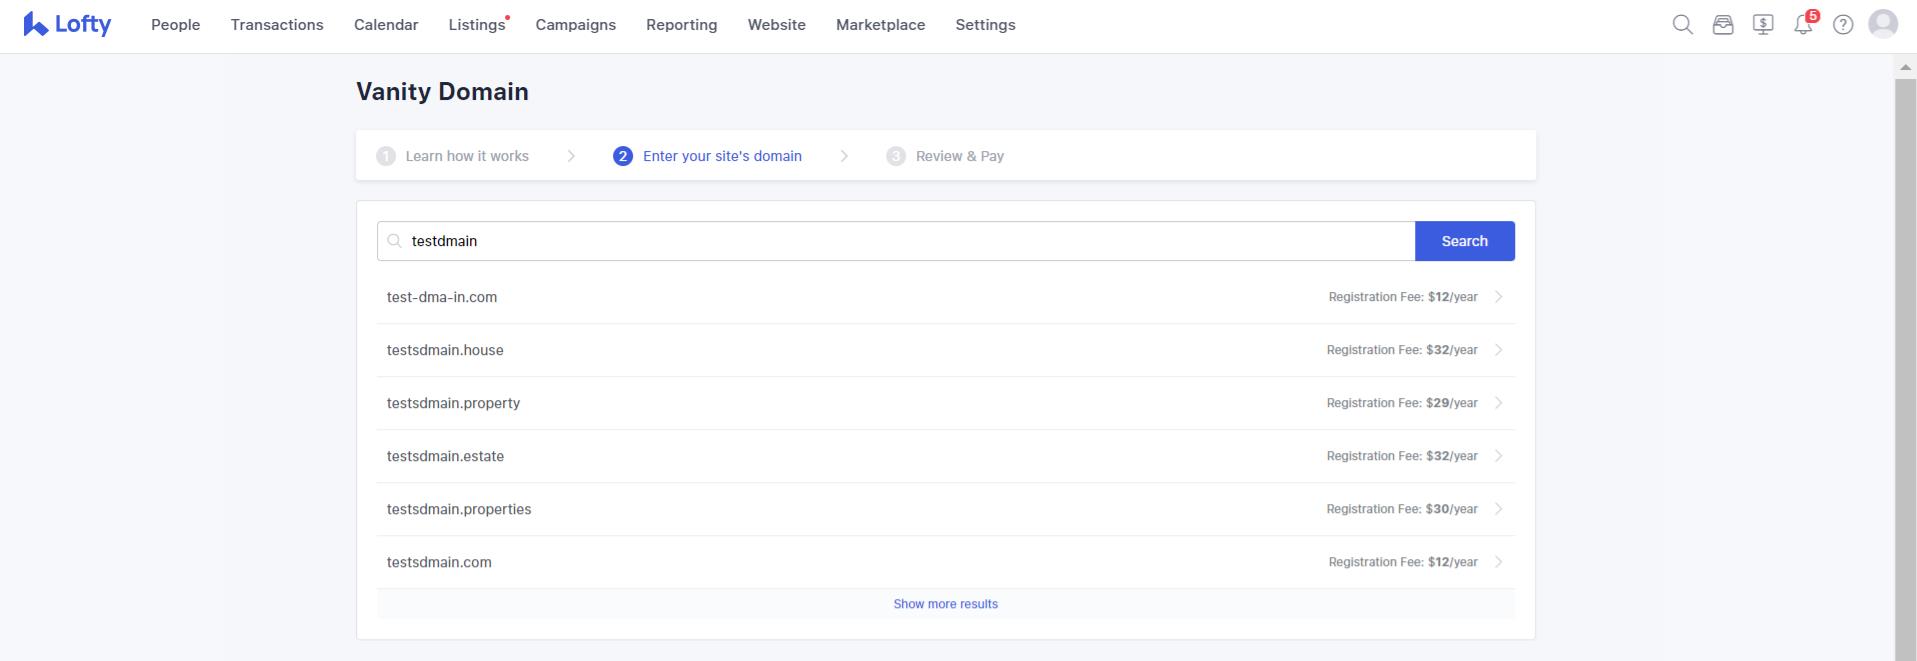Open the help question mark icon
The width and height of the screenshot is (1917, 661).
[1843, 25]
